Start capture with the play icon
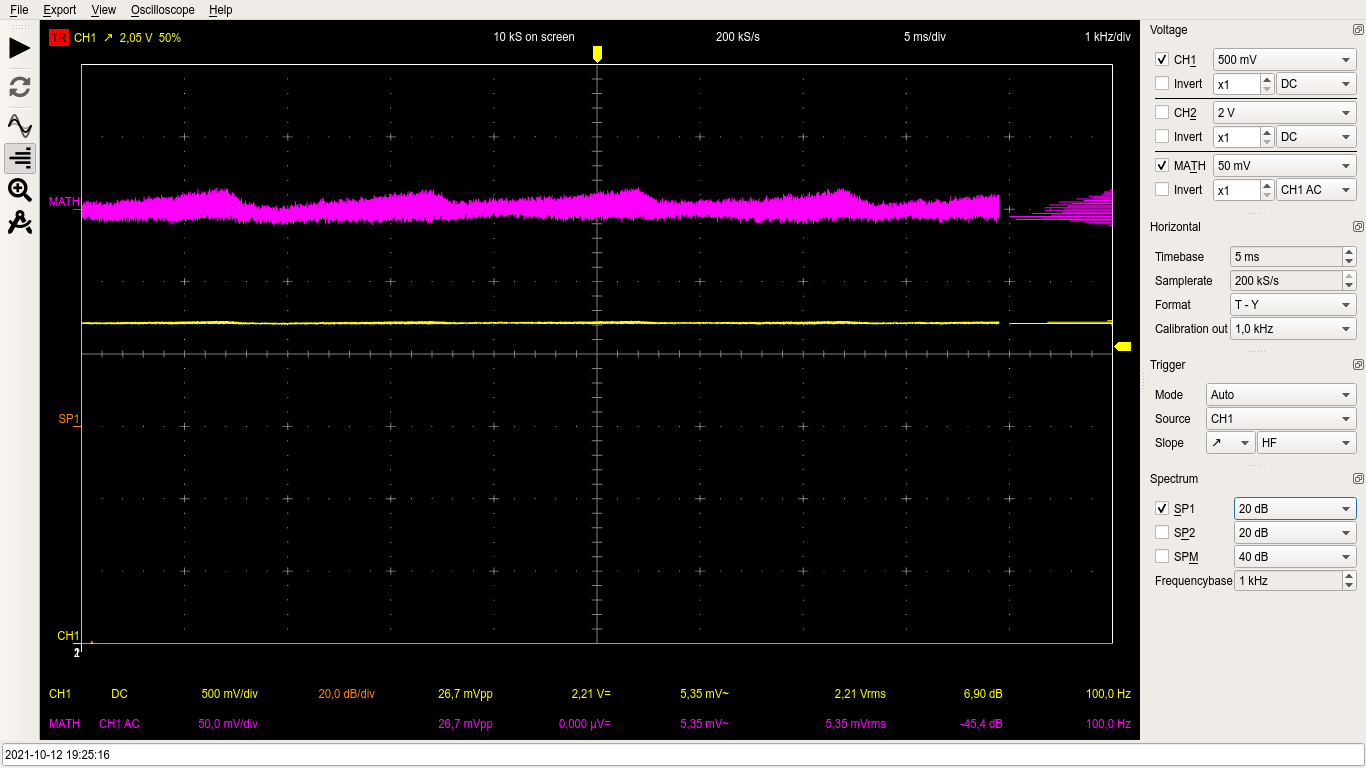 pyautogui.click(x=20, y=48)
